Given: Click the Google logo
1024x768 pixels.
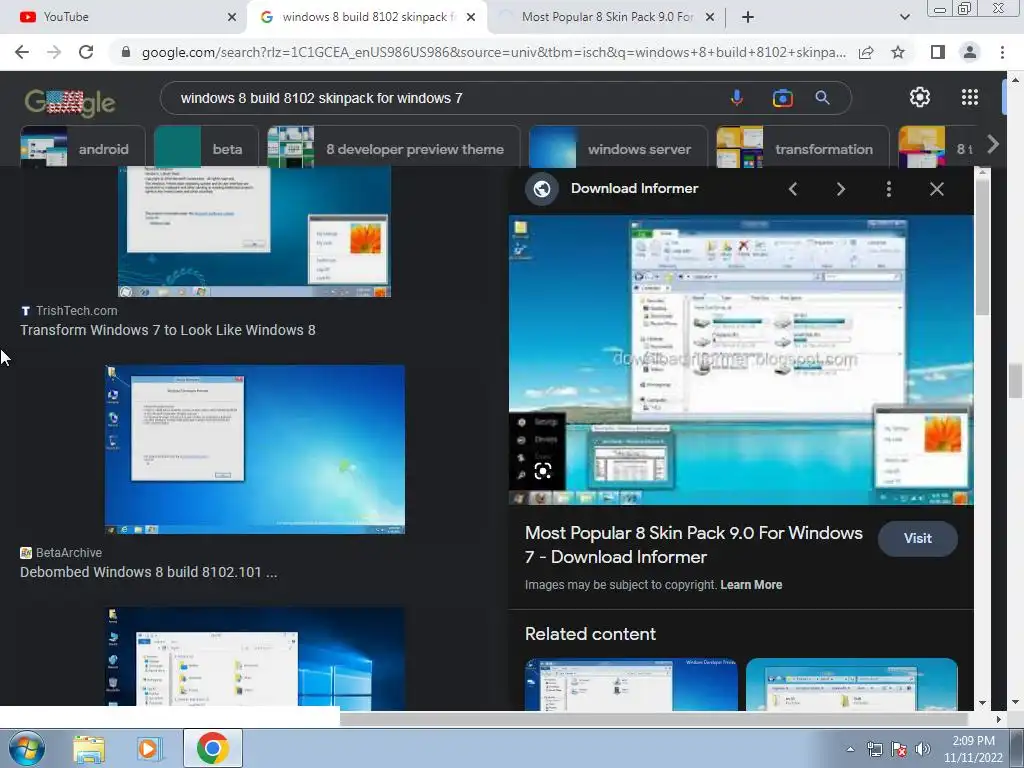Looking at the screenshot, I should point(70,102).
